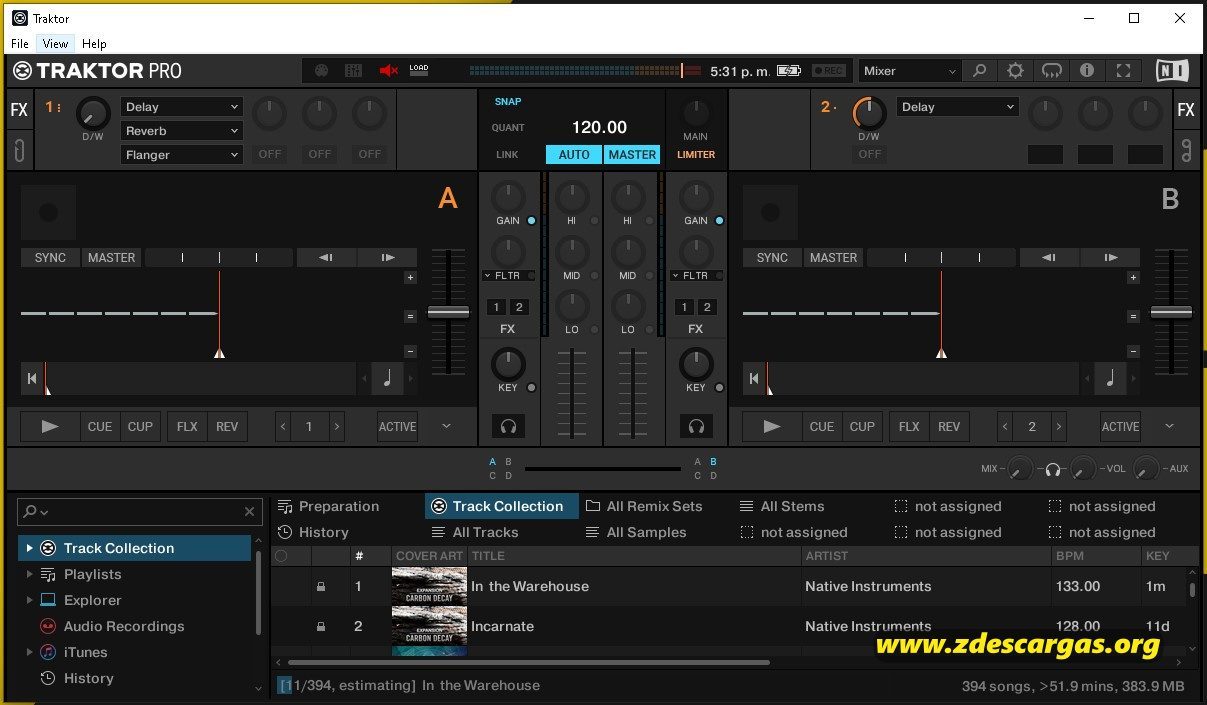
Task: Toggle AUTO master clock mode
Action: coord(574,155)
